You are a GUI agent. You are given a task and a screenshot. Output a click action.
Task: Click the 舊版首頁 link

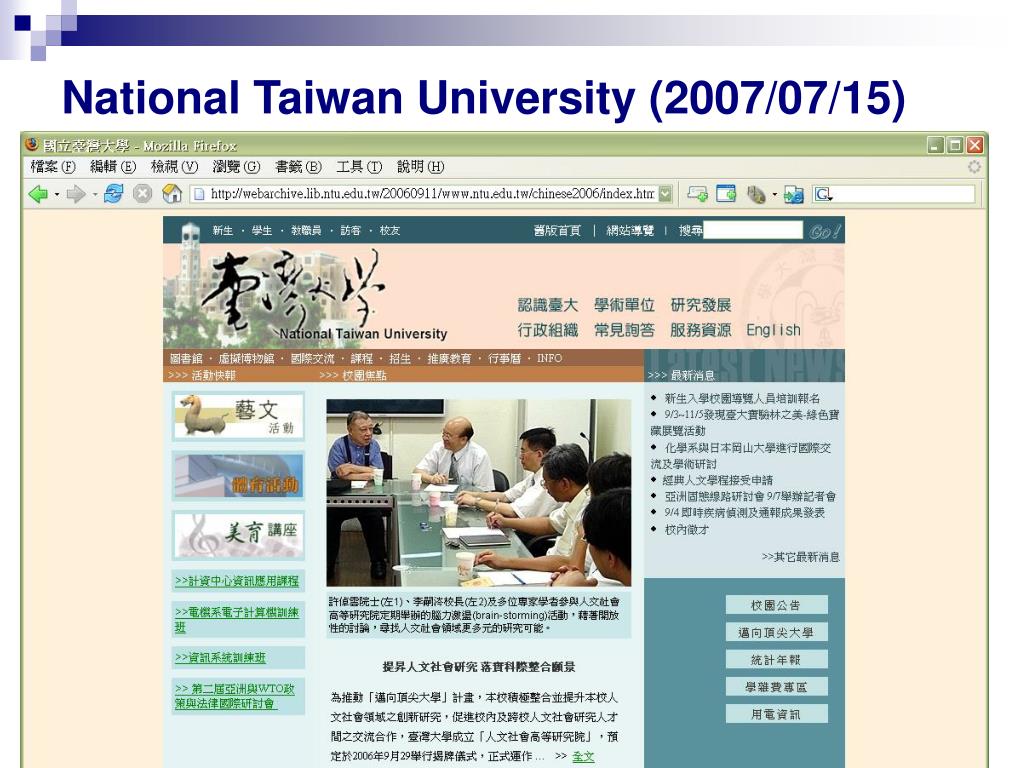[x=557, y=231]
